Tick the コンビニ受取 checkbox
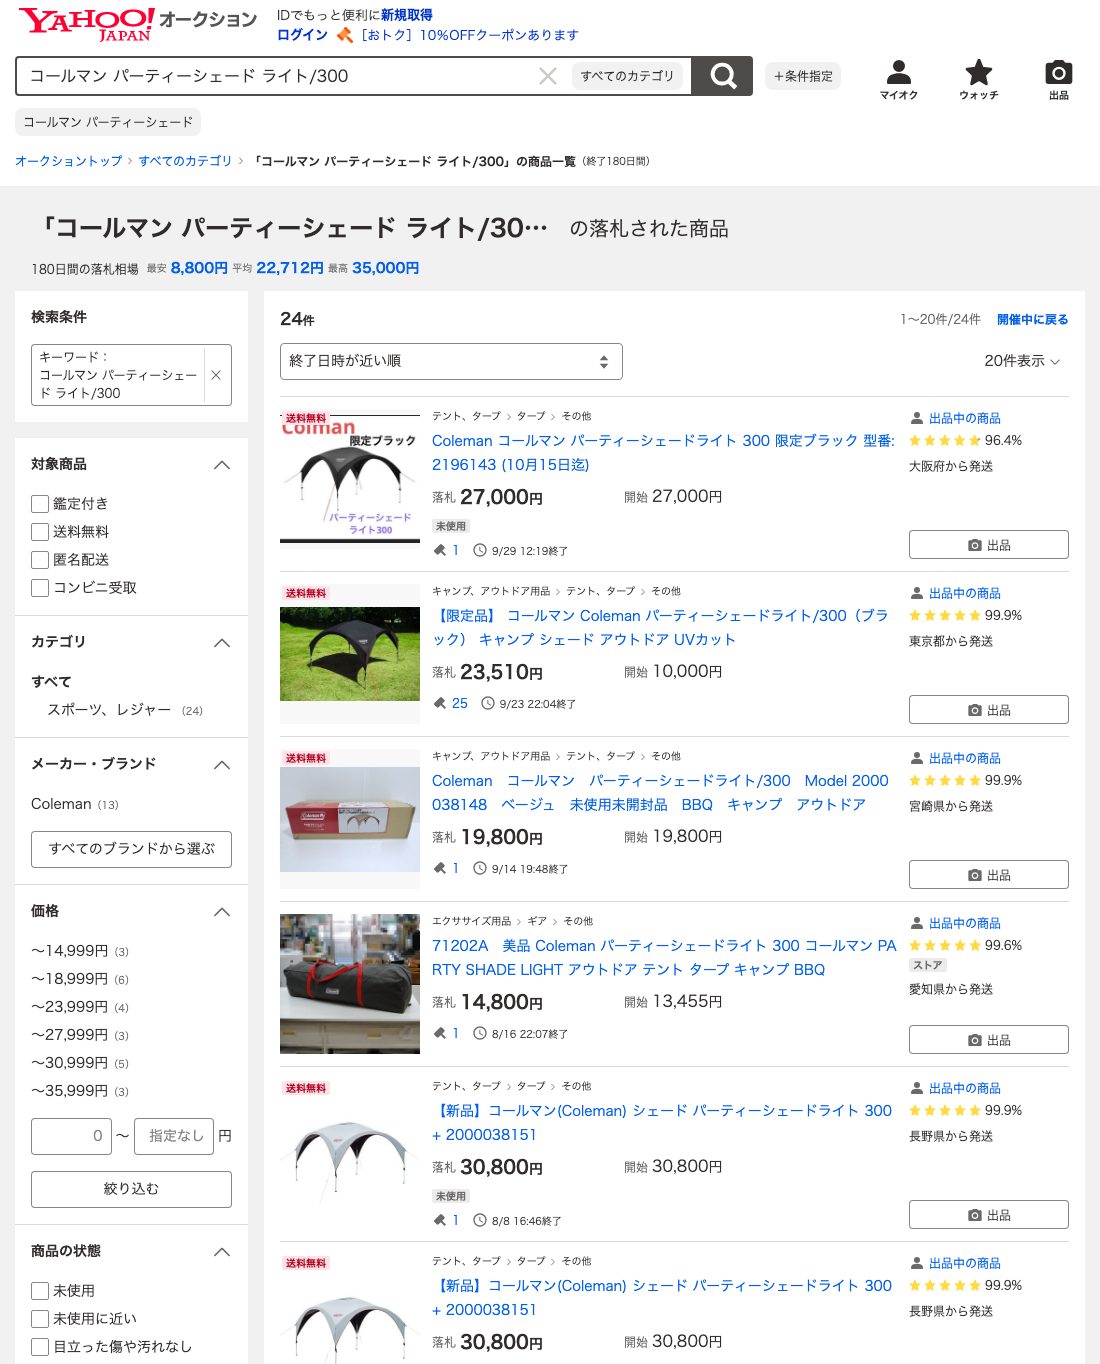The width and height of the screenshot is (1100, 1364). pyautogui.click(x=40, y=588)
